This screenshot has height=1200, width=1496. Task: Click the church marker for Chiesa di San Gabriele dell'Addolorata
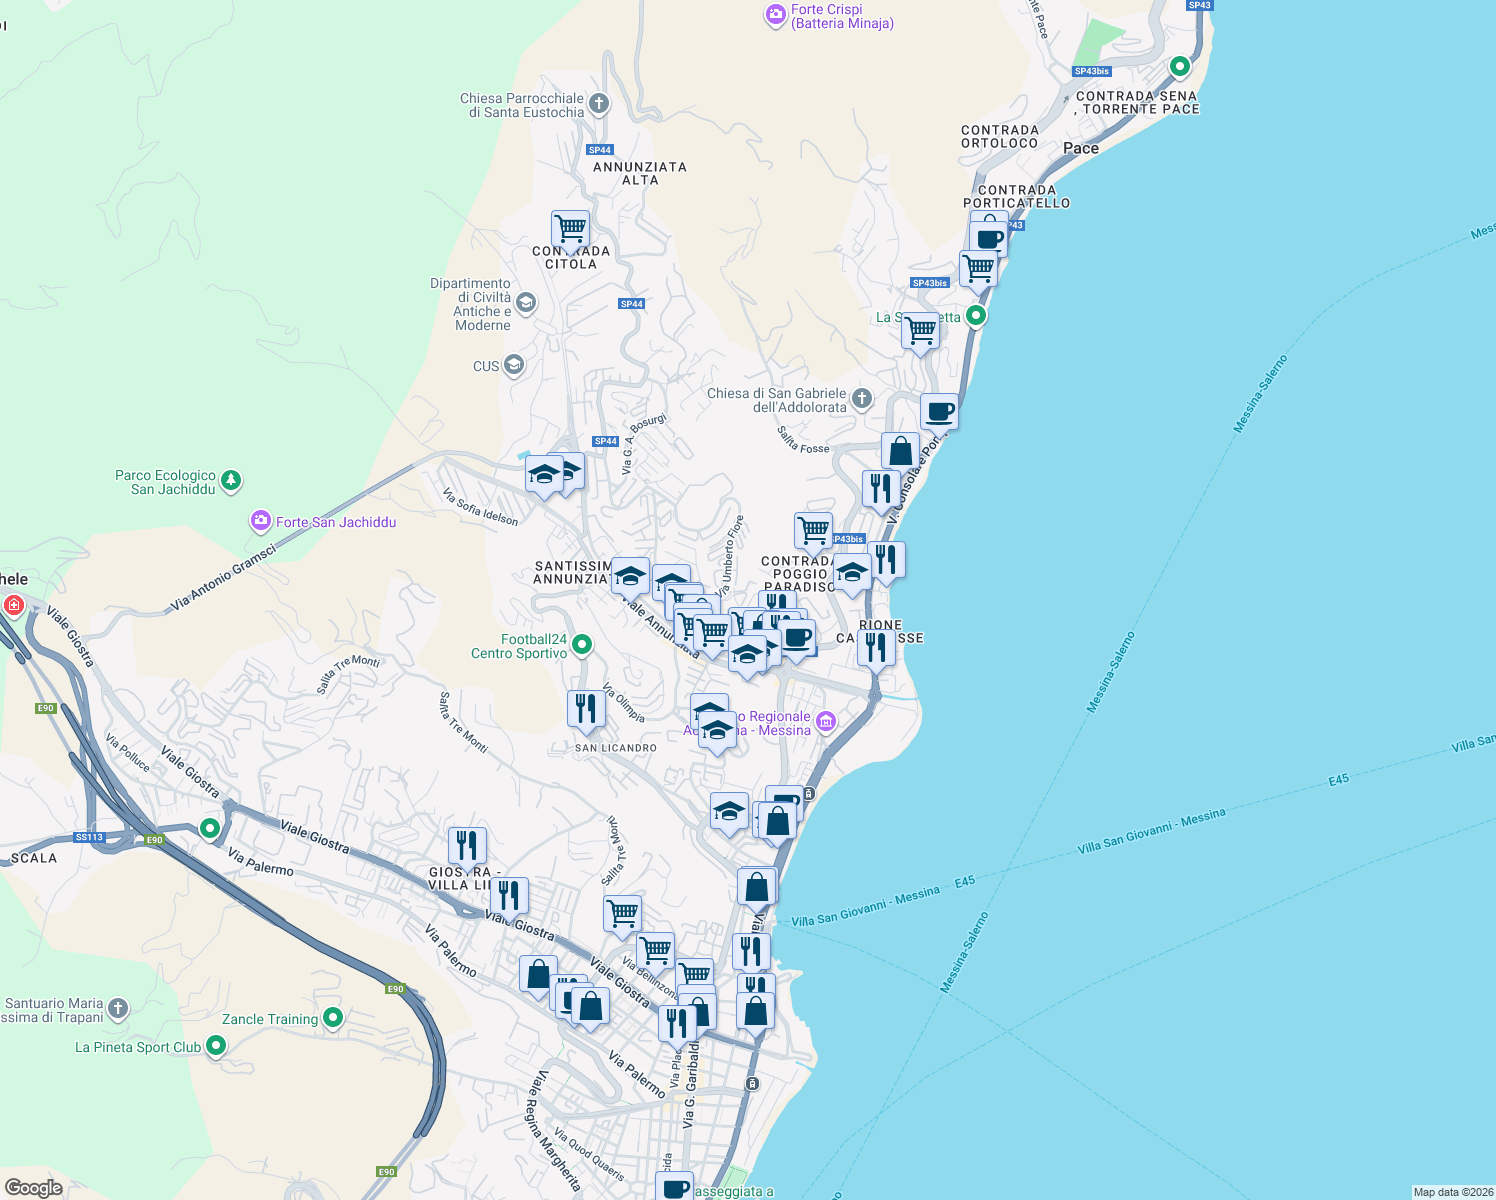point(860,396)
